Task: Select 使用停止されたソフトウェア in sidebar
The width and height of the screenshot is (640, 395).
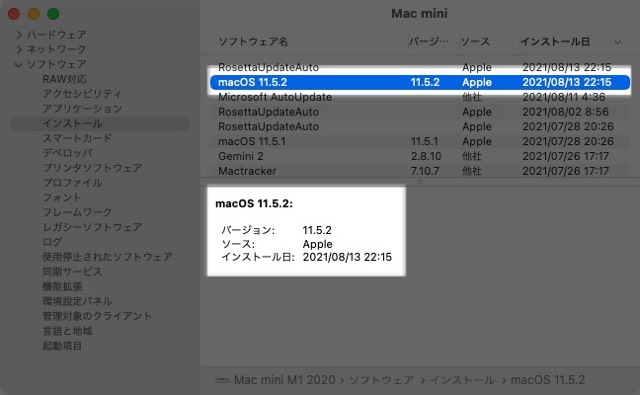Action: [x=107, y=257]
